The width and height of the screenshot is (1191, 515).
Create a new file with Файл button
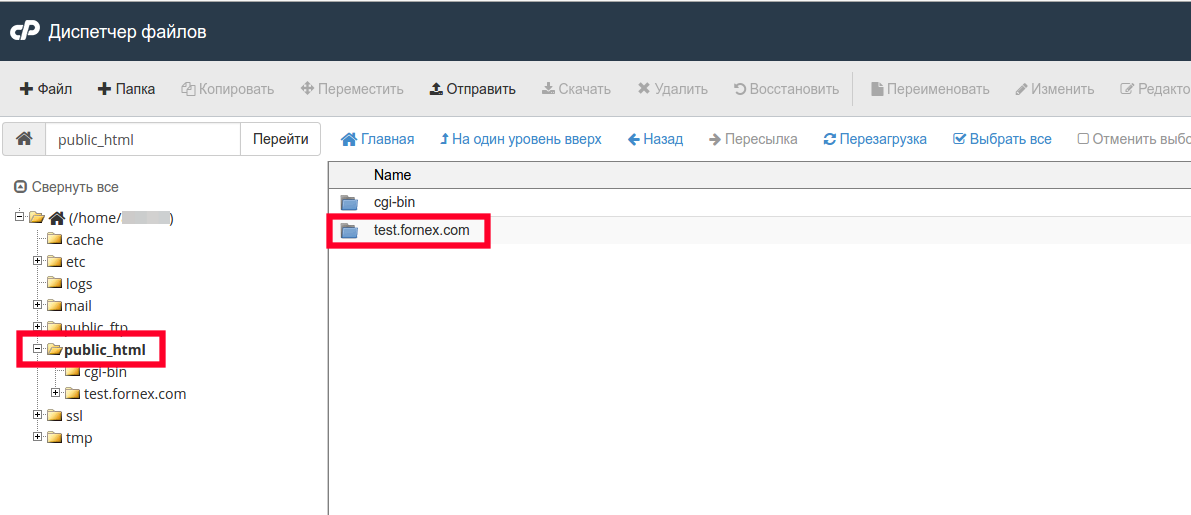coord(46,89)
